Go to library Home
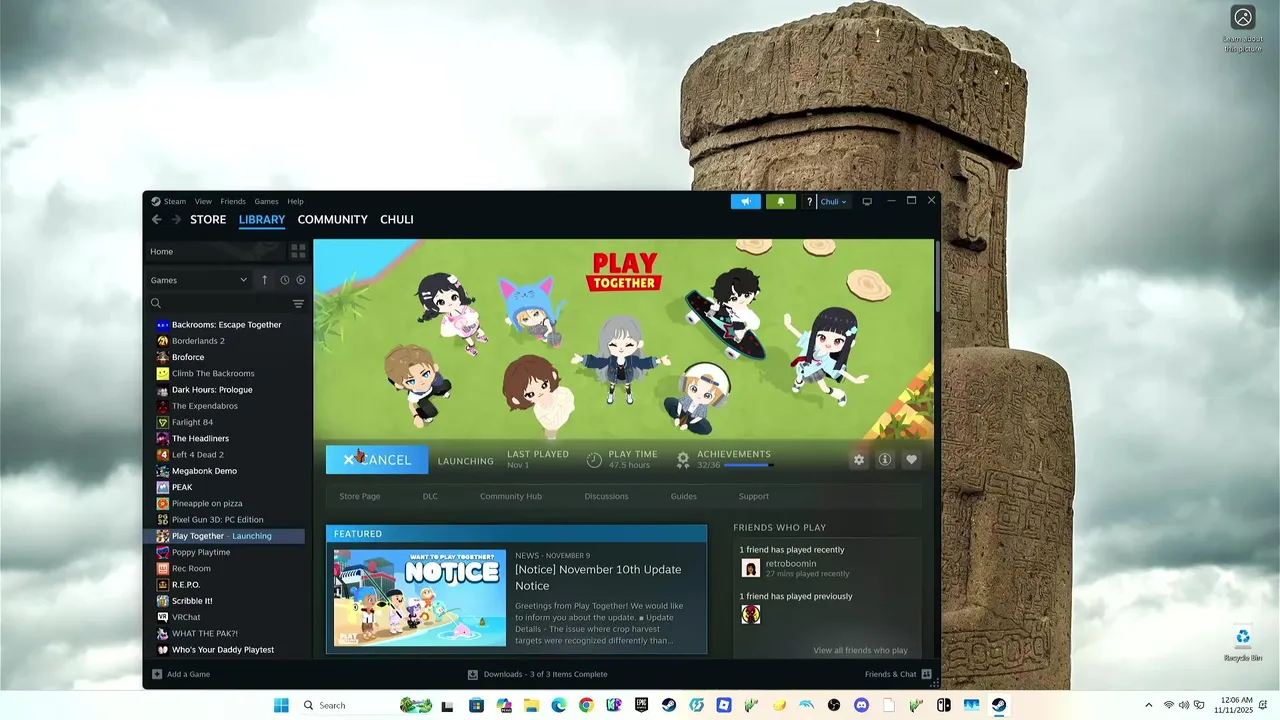1280x720 pixels. 215,251
